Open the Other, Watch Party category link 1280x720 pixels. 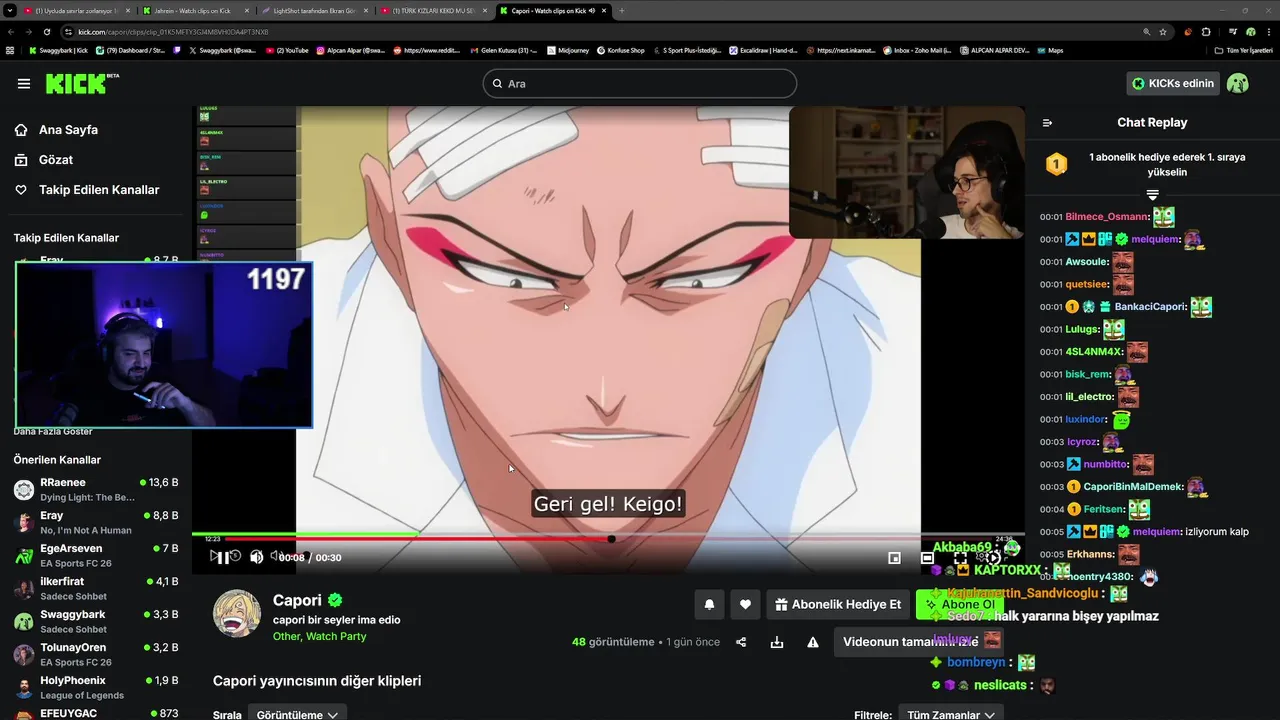tap(319, 636)
